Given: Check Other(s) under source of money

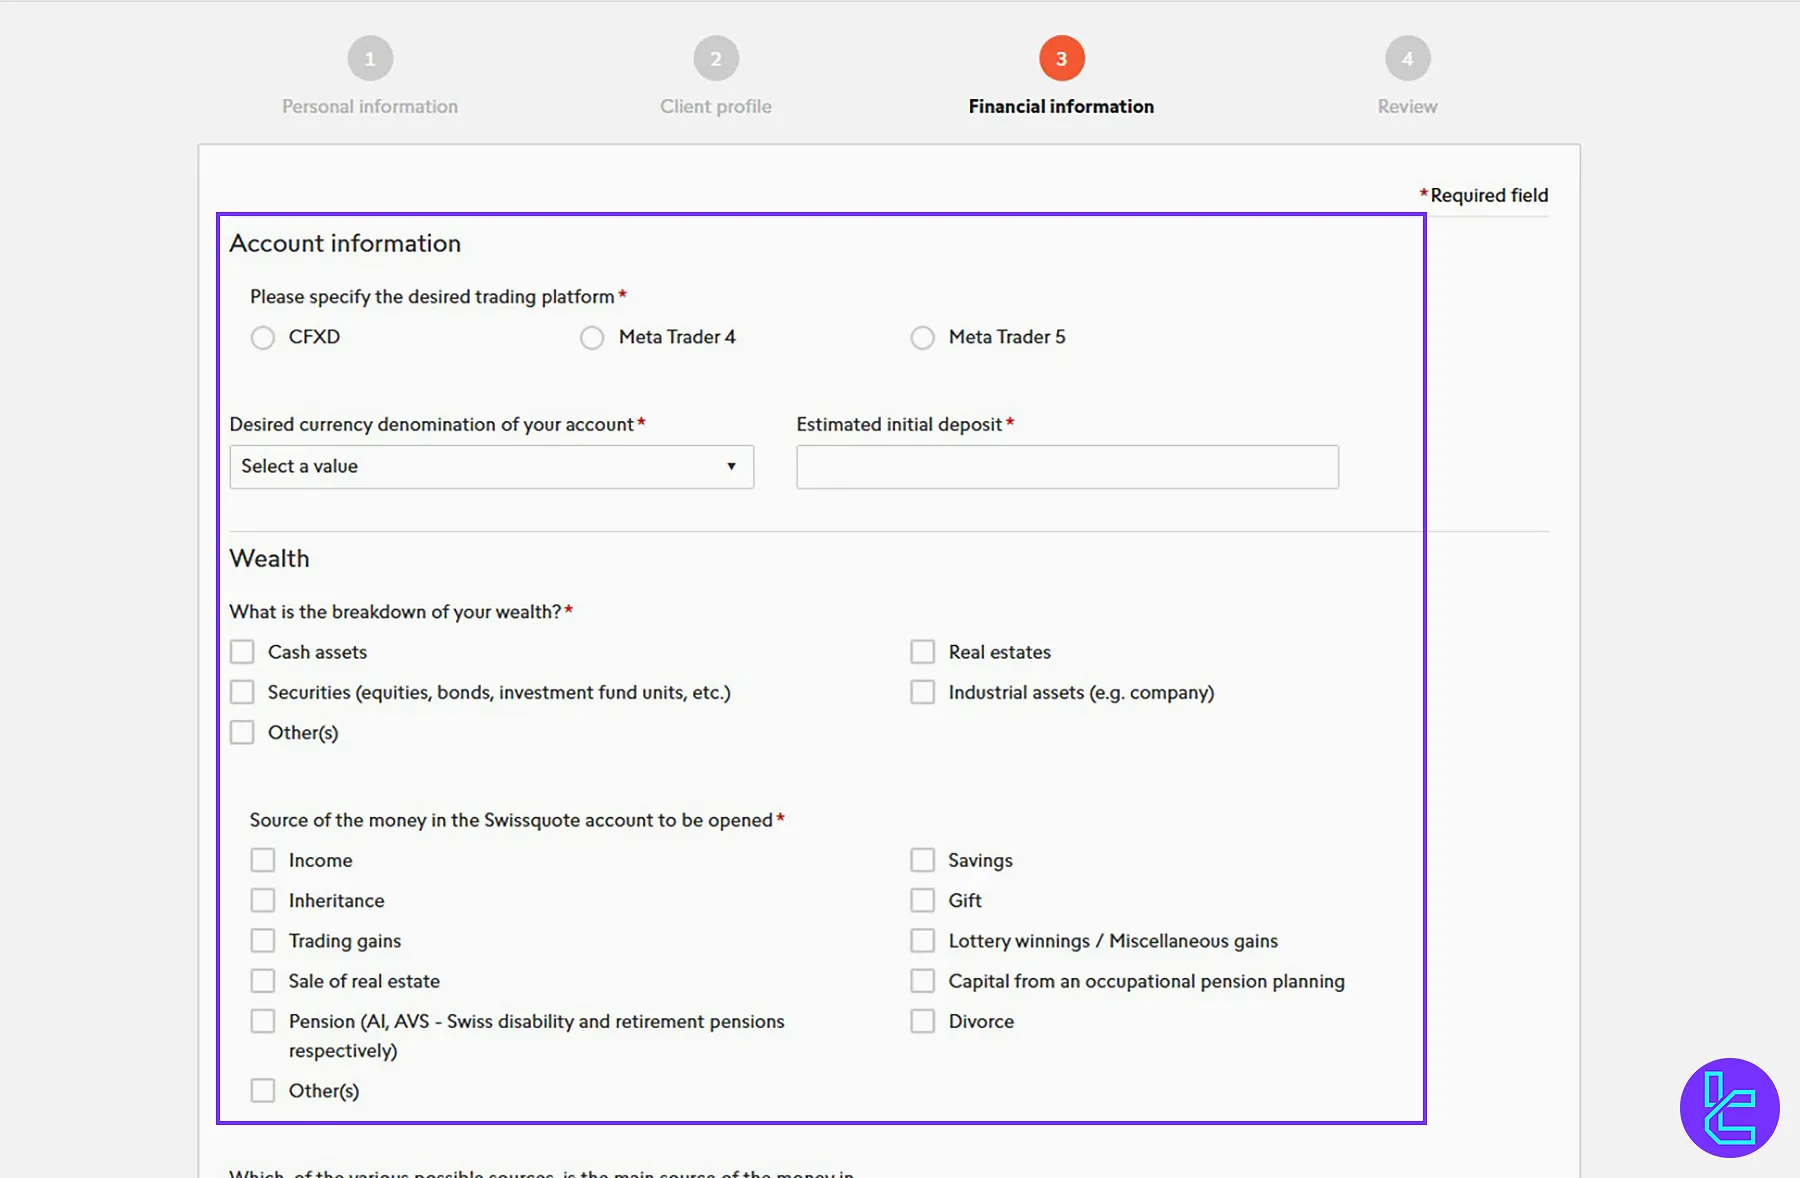Looking at the screenshot, I should (x=263, y=1090).
